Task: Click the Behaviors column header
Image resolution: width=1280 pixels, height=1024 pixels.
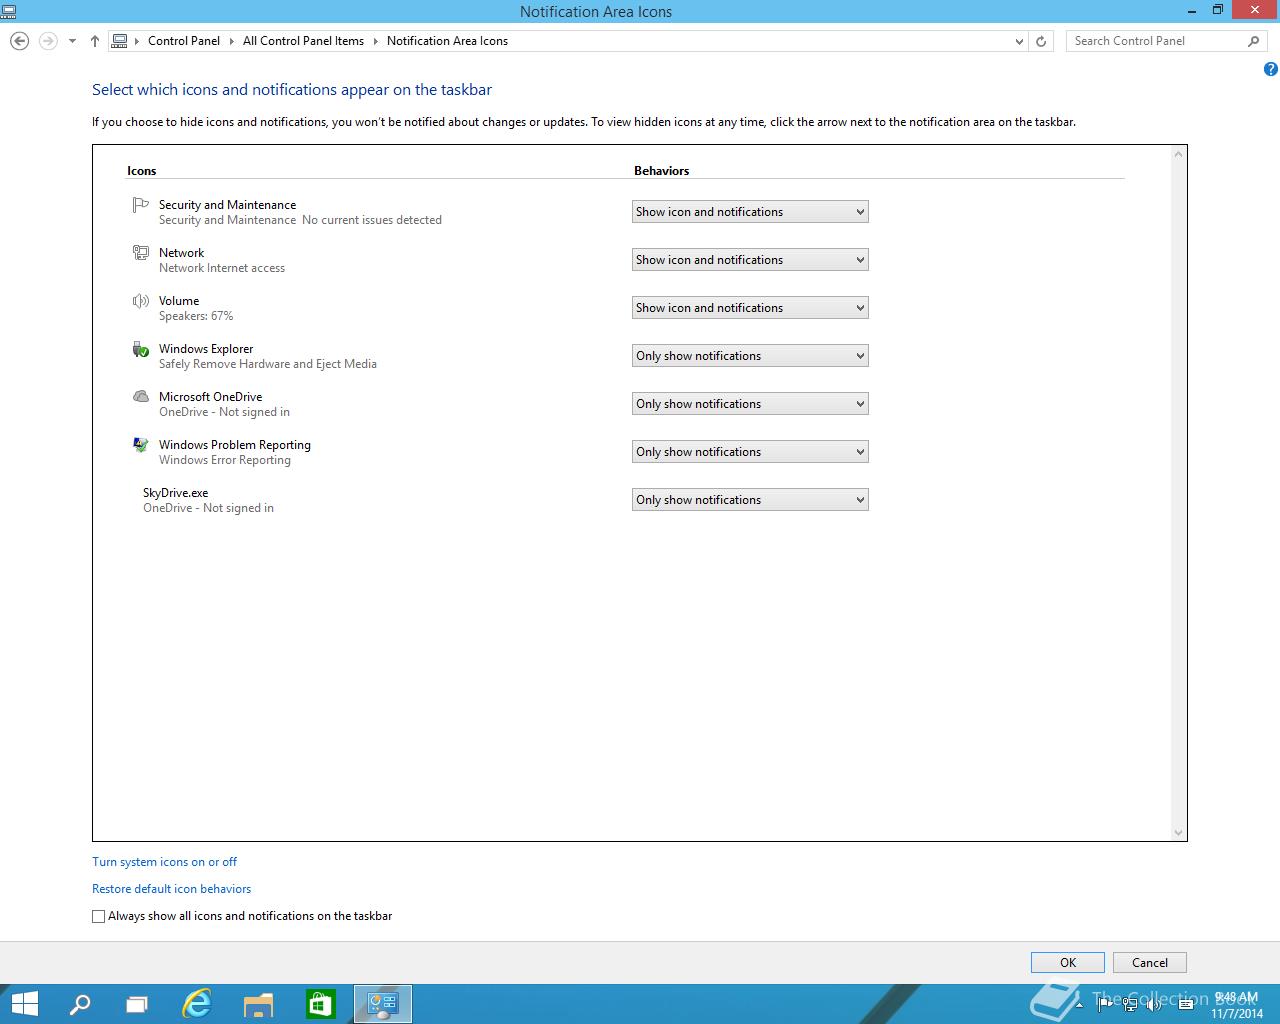Action: coord(662,171)
